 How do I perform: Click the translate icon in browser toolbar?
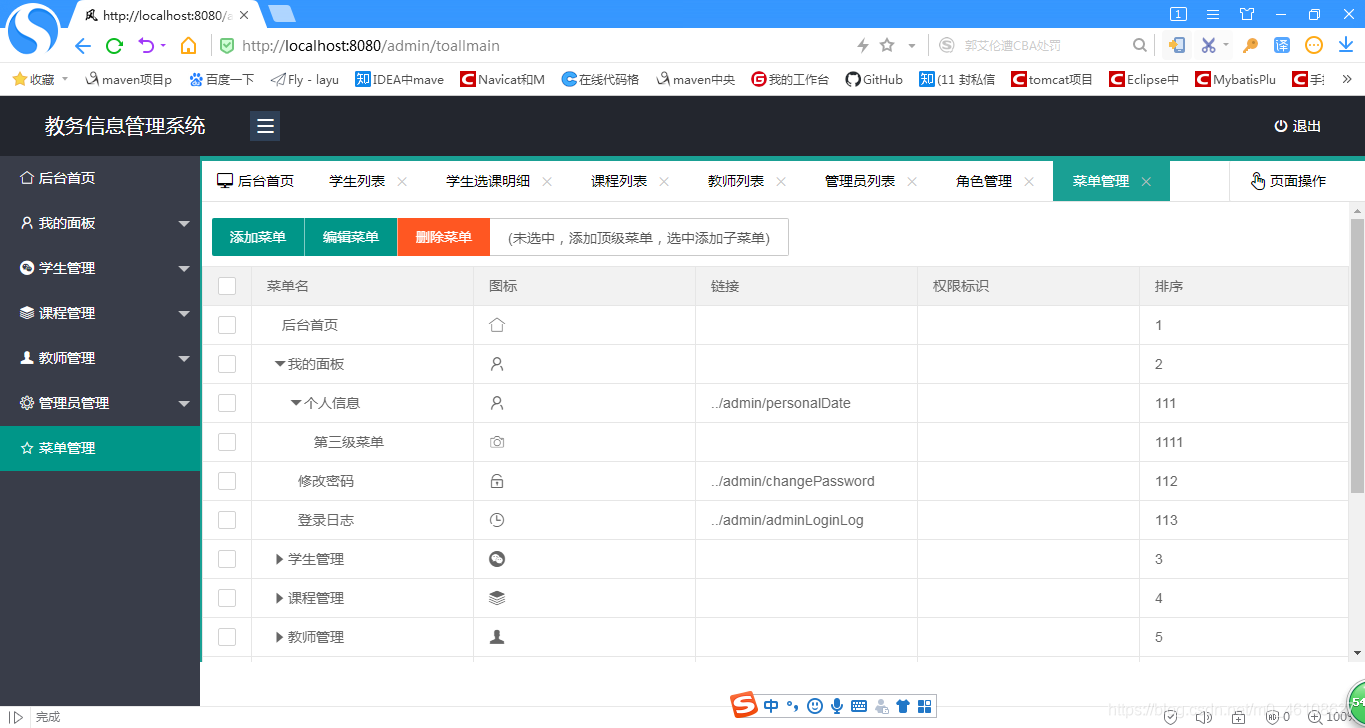click(1282, 46)
